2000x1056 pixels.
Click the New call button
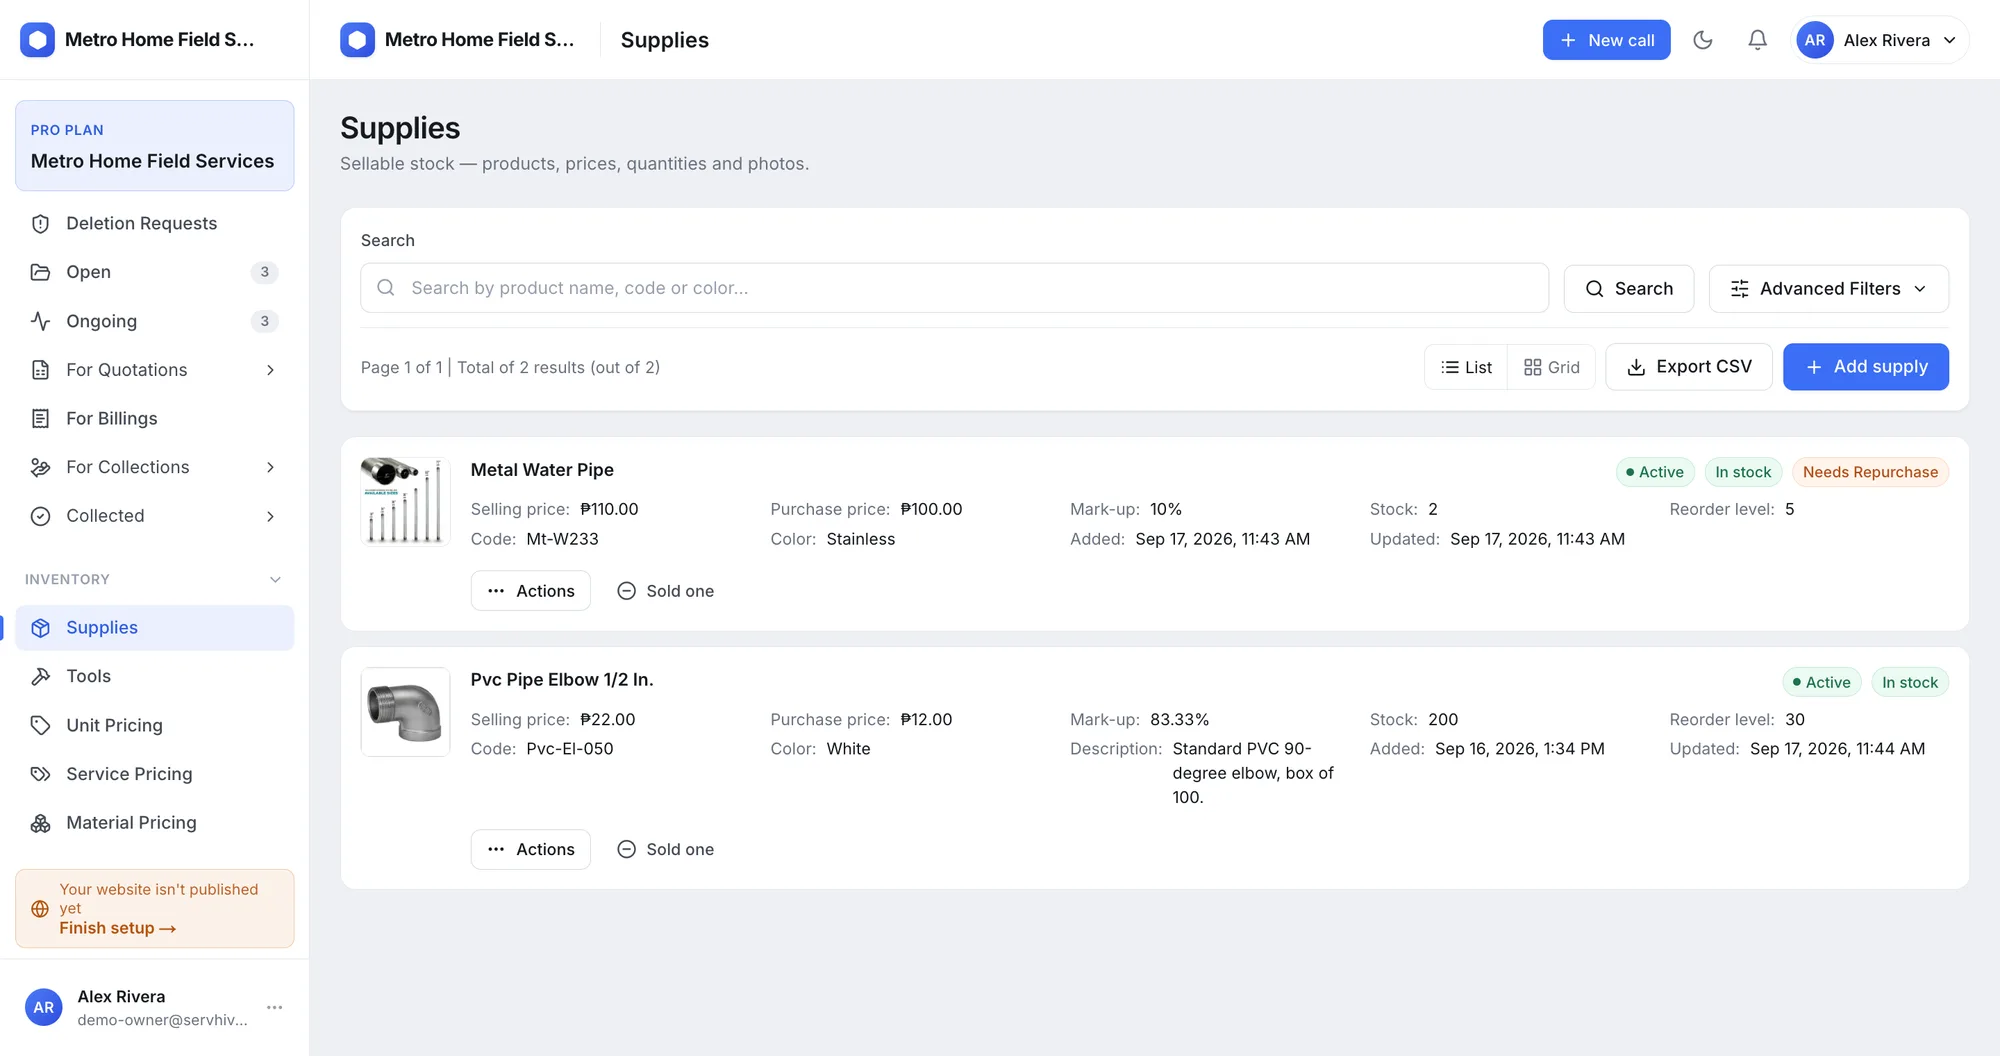click(x=1606, y=40)
